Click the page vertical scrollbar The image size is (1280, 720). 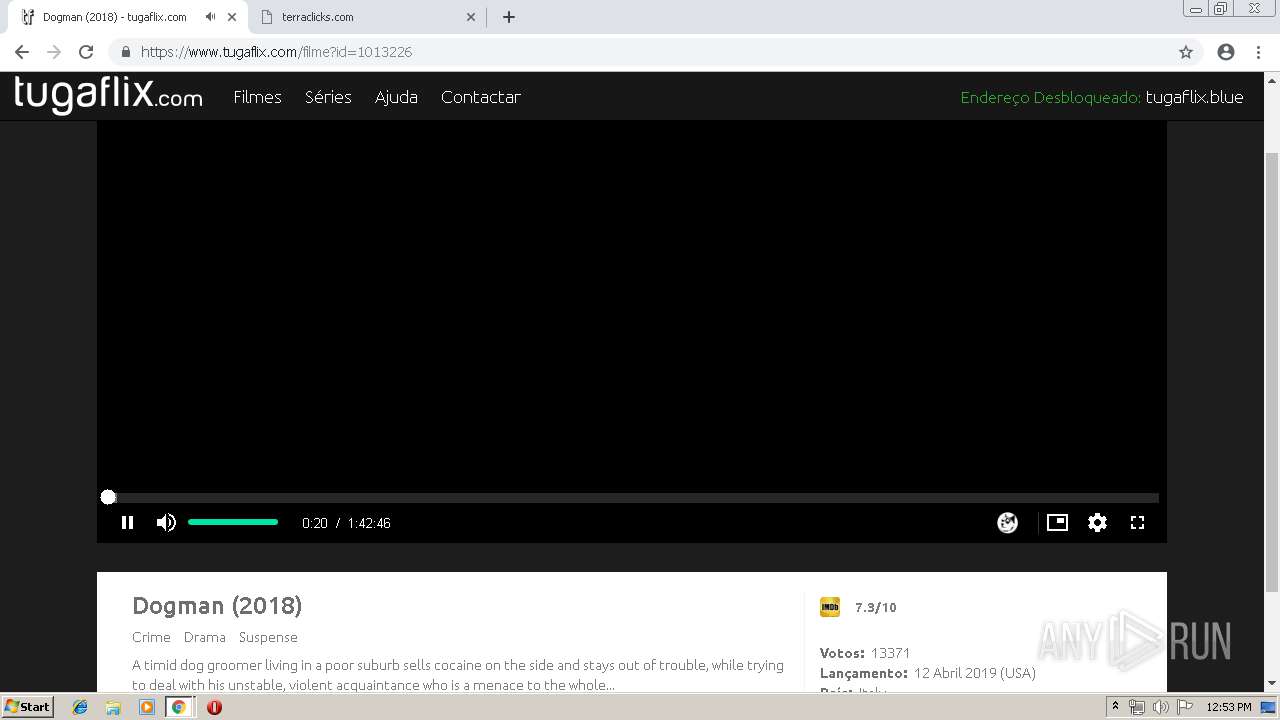pyautogui.click(x=1272, y=372)
